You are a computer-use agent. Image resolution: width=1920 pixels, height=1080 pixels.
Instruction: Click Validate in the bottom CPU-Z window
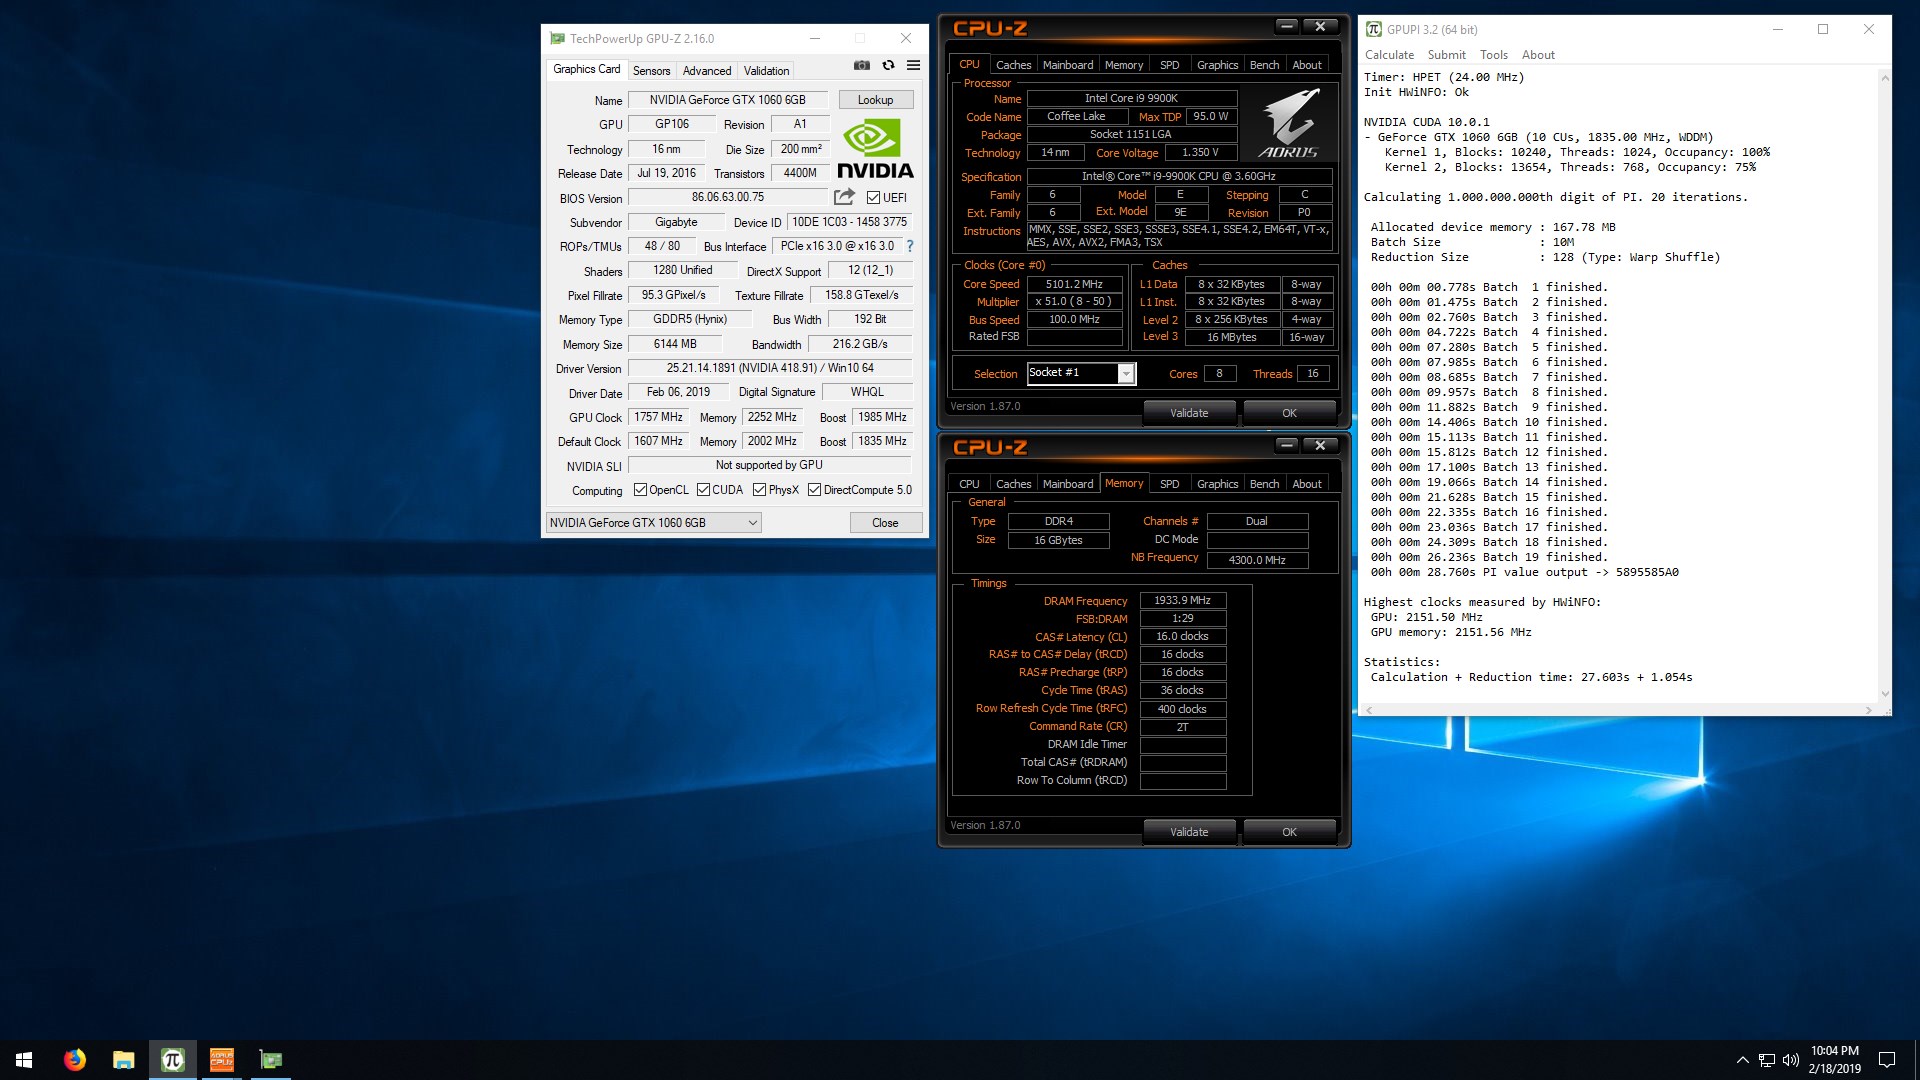click(1189, 832)
